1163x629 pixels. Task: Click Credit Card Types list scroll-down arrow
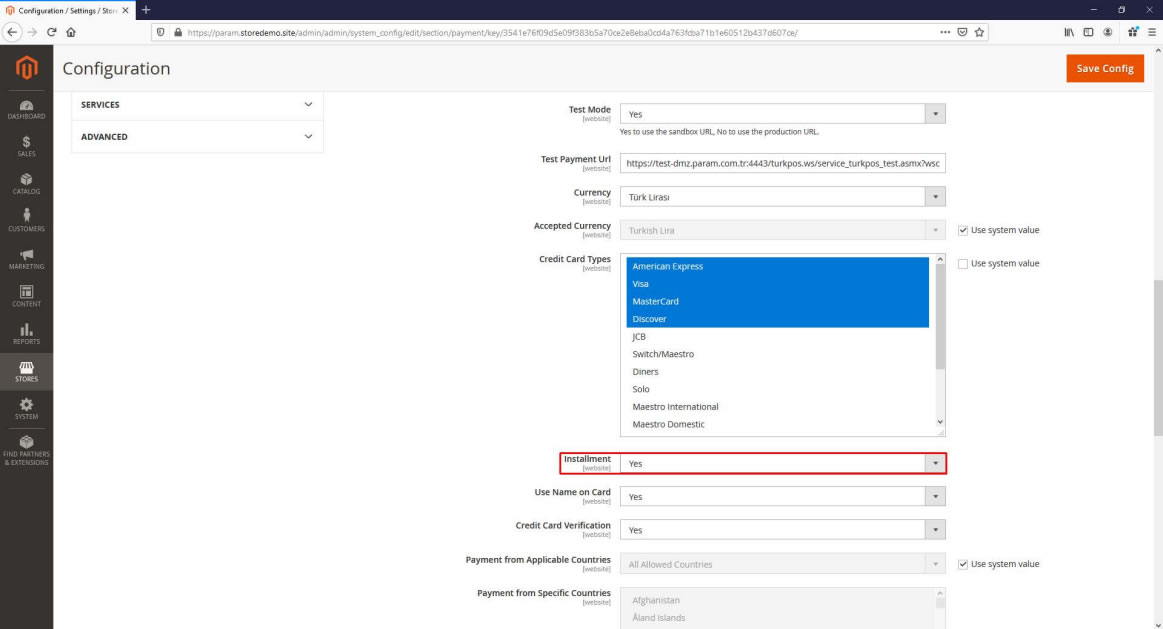point(940,422)
